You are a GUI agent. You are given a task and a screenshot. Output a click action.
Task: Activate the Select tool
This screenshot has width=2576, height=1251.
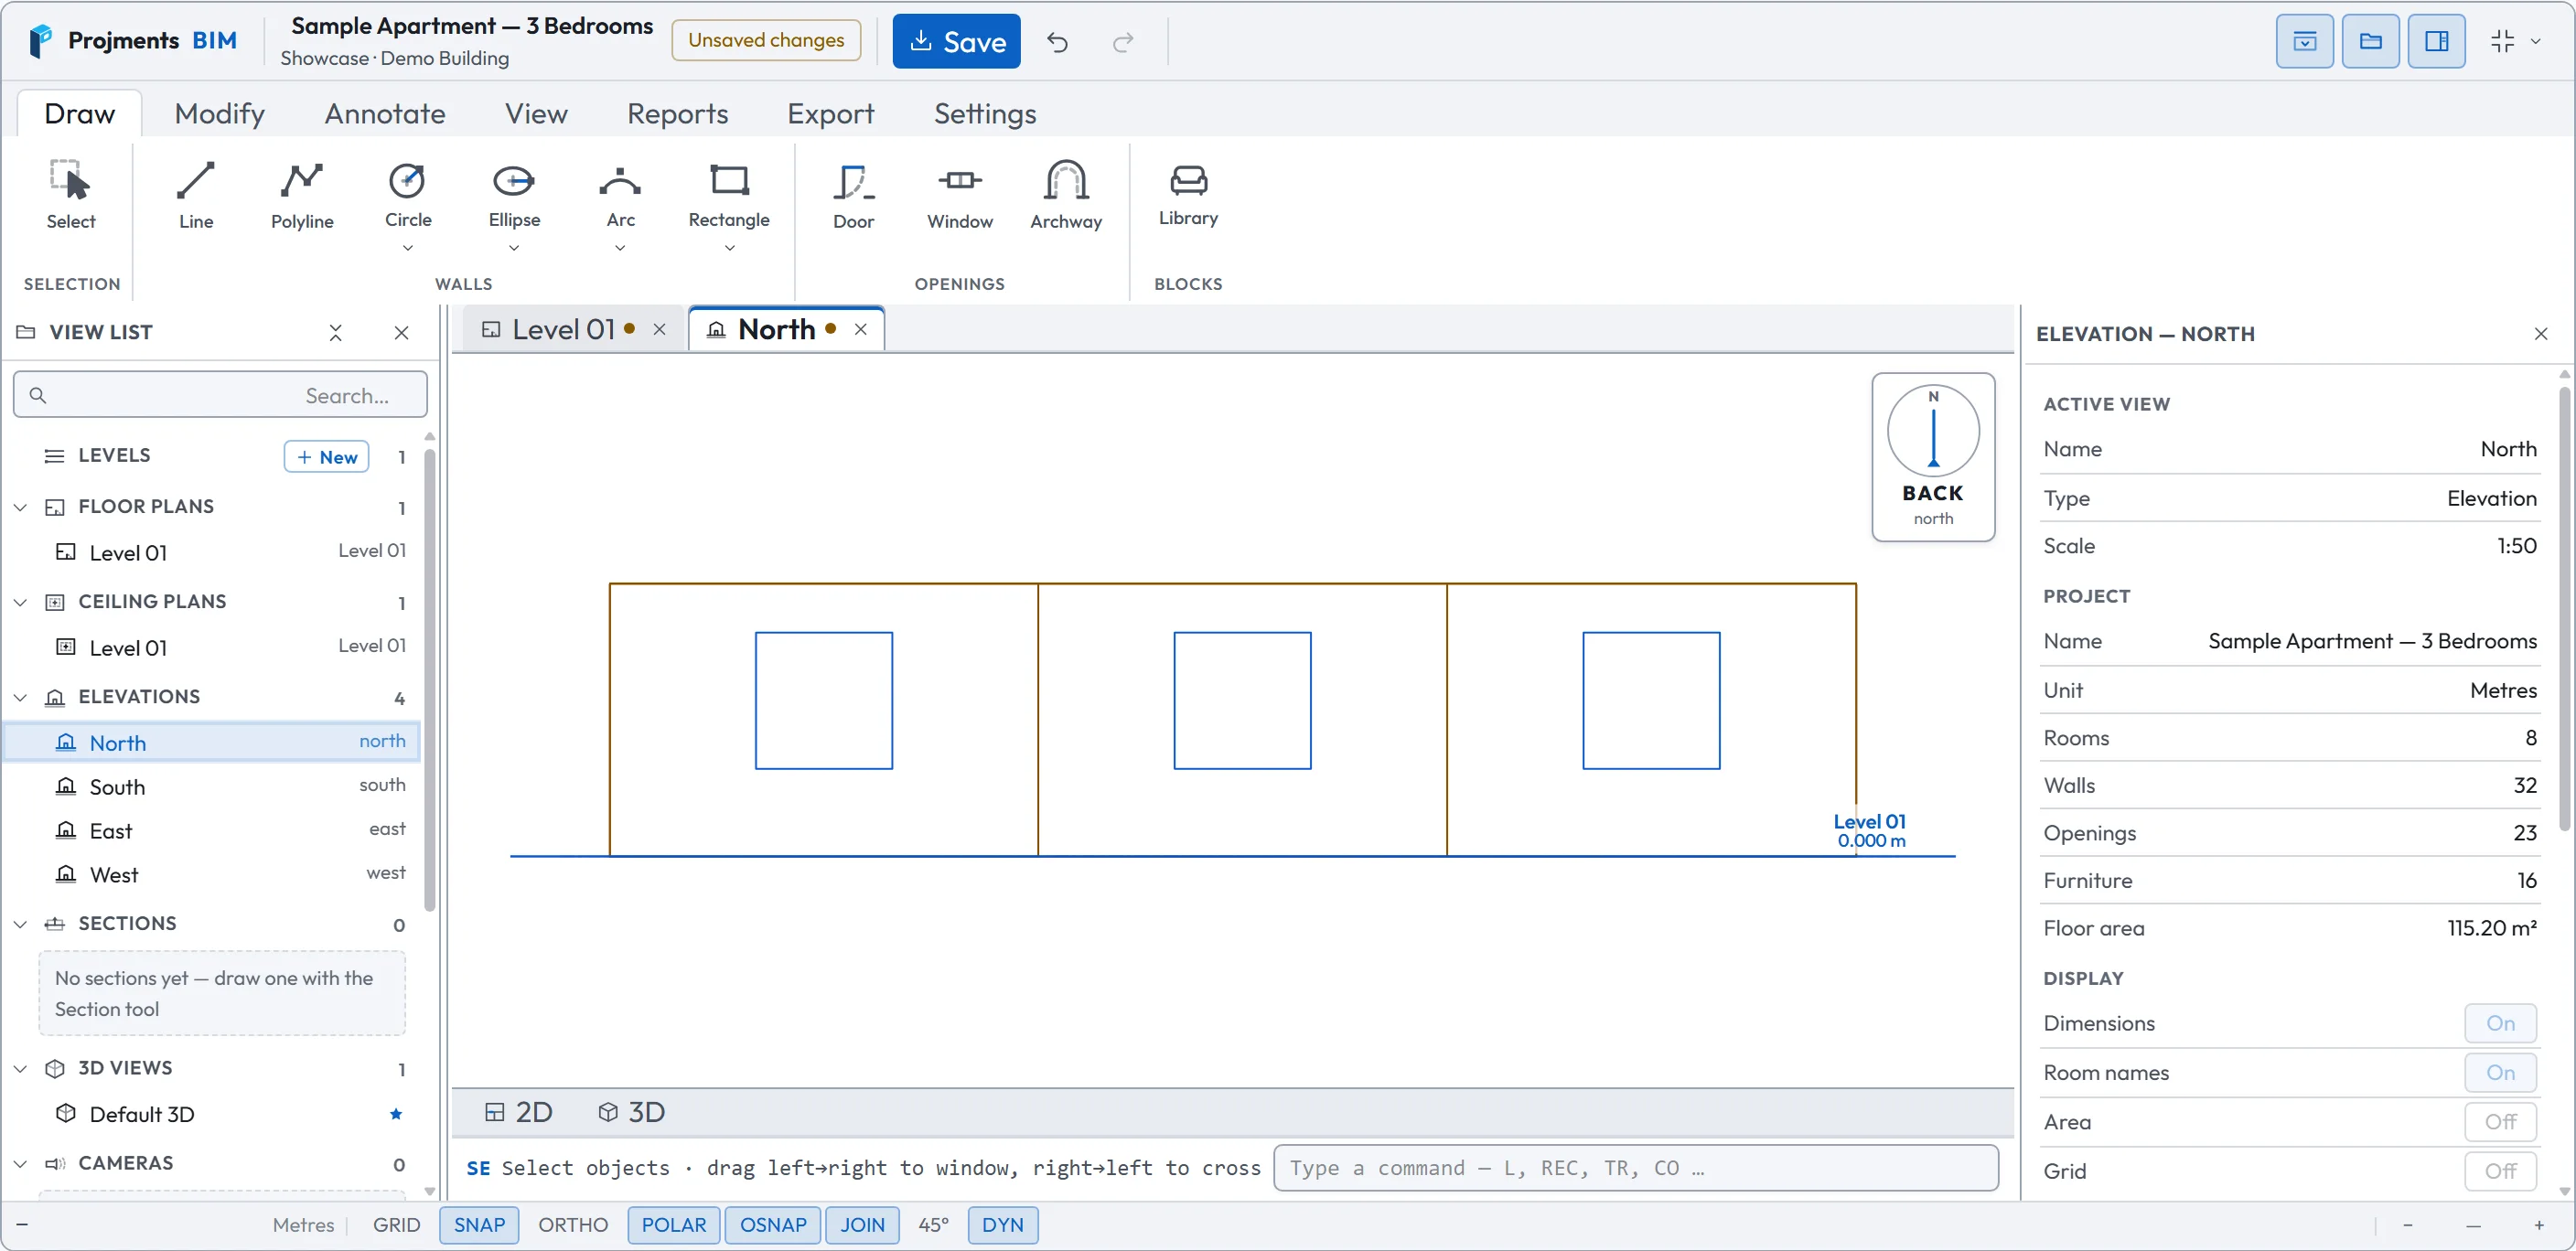point(70,195)
